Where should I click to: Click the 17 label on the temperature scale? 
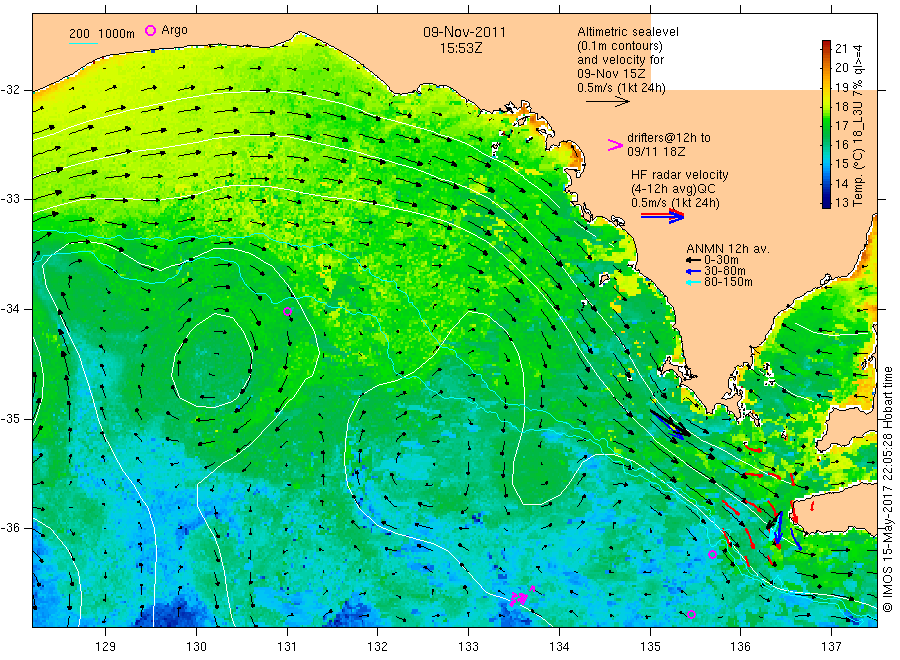coord(841,125)
